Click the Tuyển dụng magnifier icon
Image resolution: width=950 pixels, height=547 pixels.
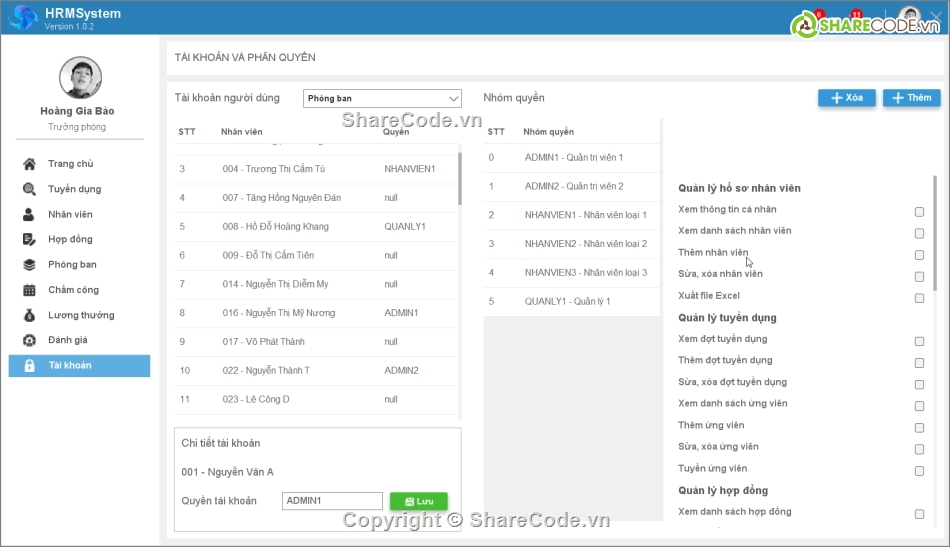pyautogui.click(x=29, y=189)
